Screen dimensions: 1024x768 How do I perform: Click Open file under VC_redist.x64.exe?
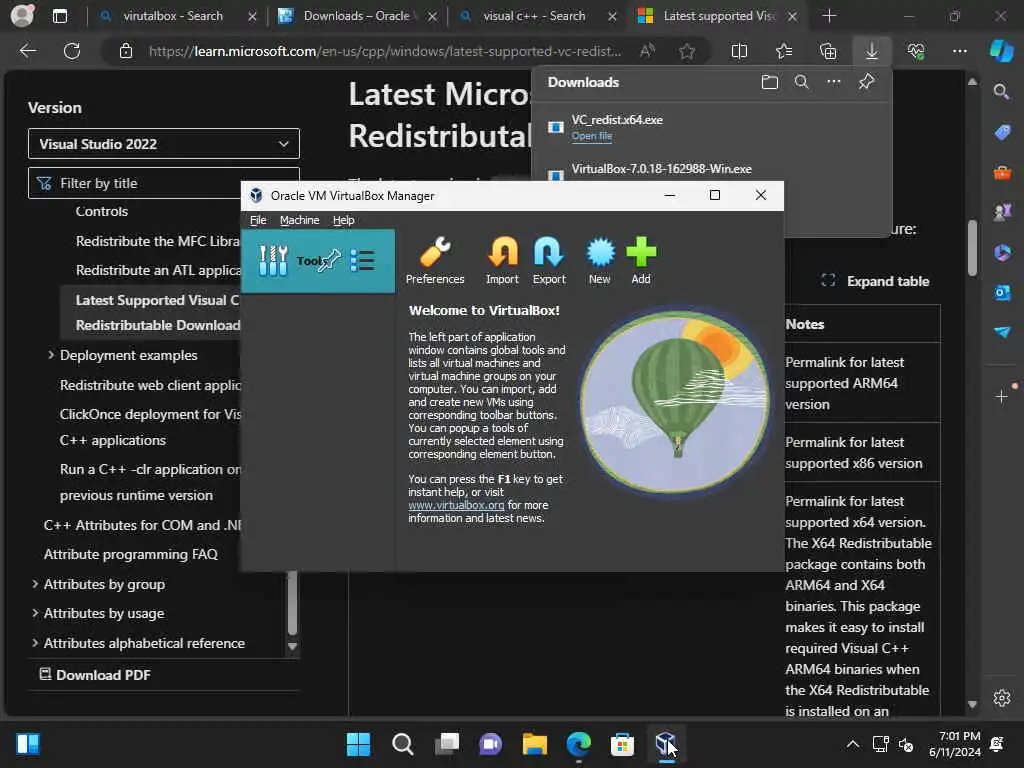[592, 136]
